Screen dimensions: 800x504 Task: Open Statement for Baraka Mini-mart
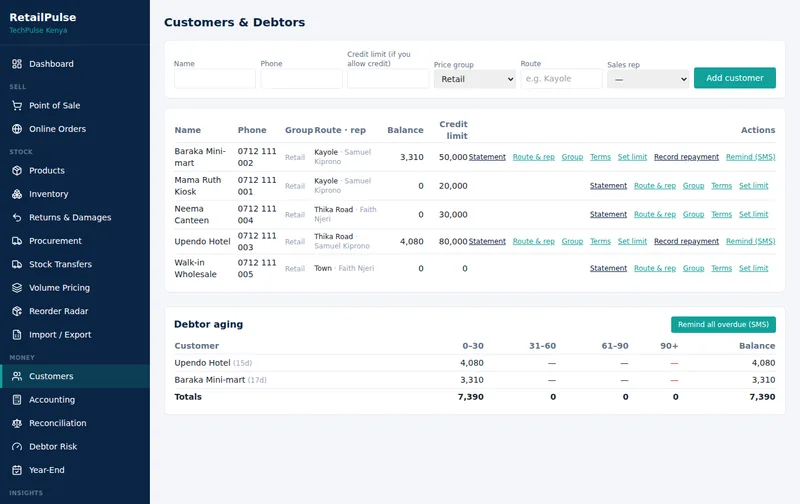click(x=487, y=157)
